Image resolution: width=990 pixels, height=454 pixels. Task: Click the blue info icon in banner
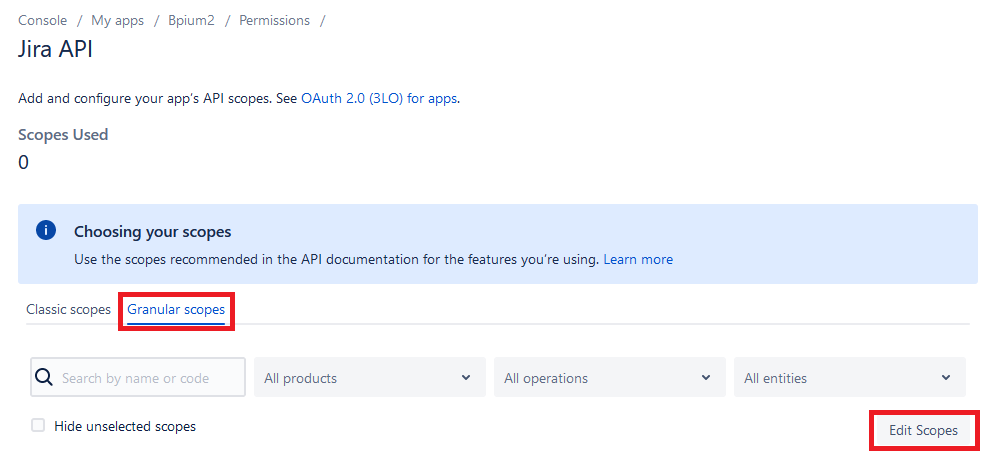pyautogui.click(x=46, y=230)
